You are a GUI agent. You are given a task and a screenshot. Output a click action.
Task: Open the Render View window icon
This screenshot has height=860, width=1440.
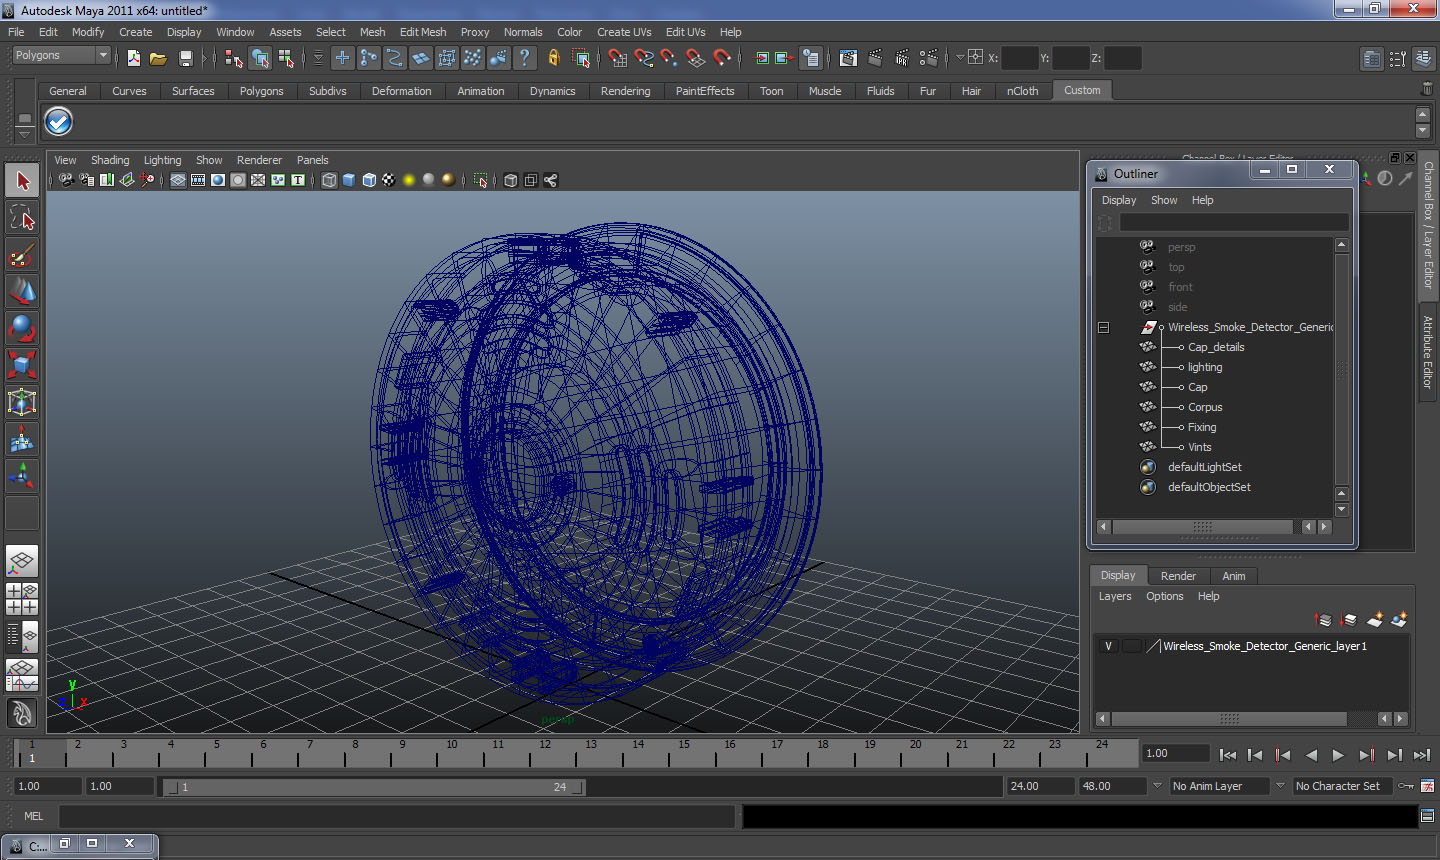(848, 58)
